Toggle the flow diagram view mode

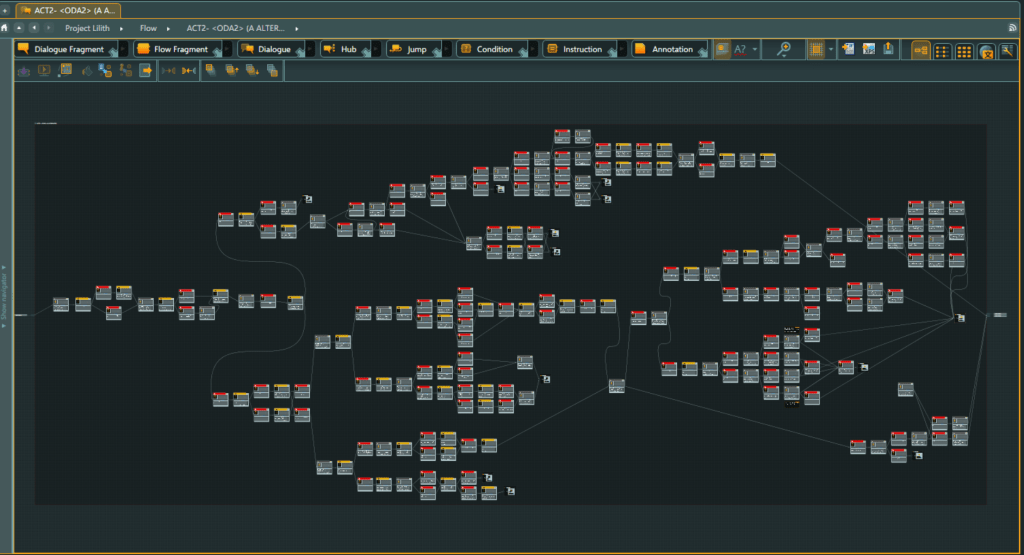click(x=920, y=50)
